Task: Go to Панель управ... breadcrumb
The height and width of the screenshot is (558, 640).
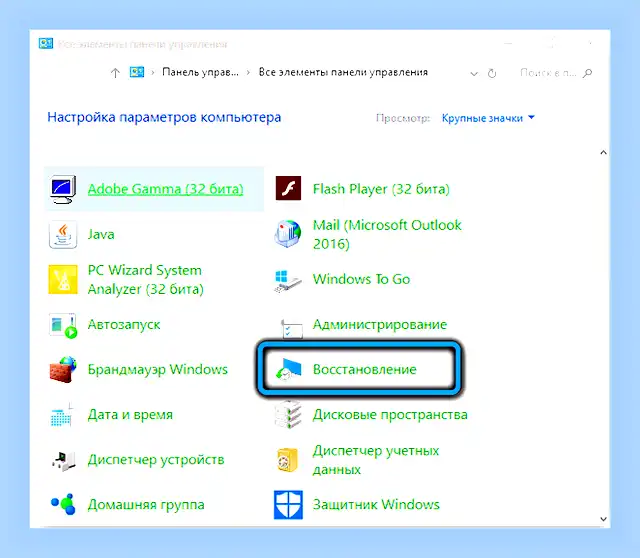Action: (x=200, y=72)
